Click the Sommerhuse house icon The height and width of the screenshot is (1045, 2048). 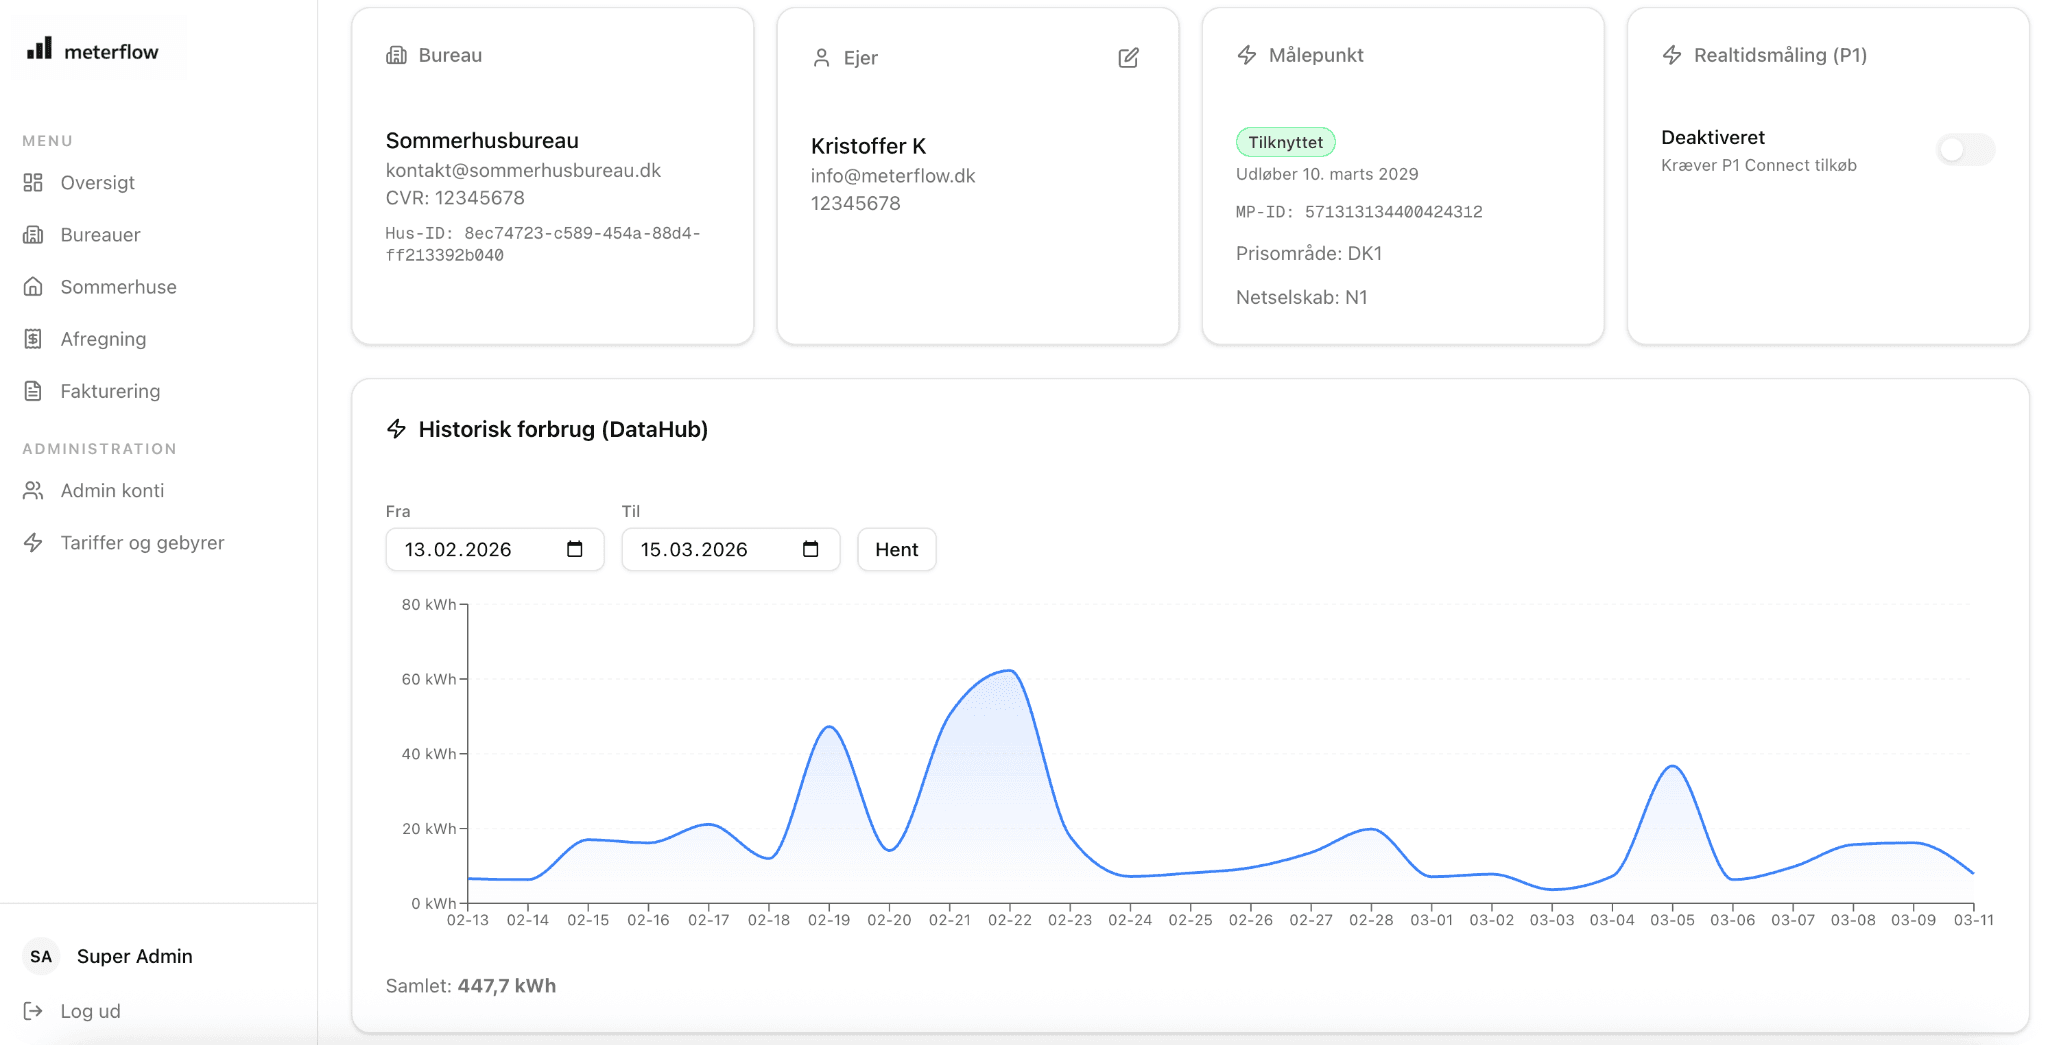coord(34,287)
